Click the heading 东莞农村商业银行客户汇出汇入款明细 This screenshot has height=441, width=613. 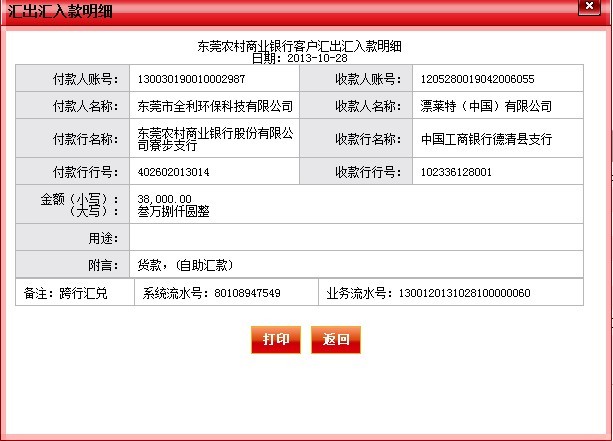tap(299, 46)
